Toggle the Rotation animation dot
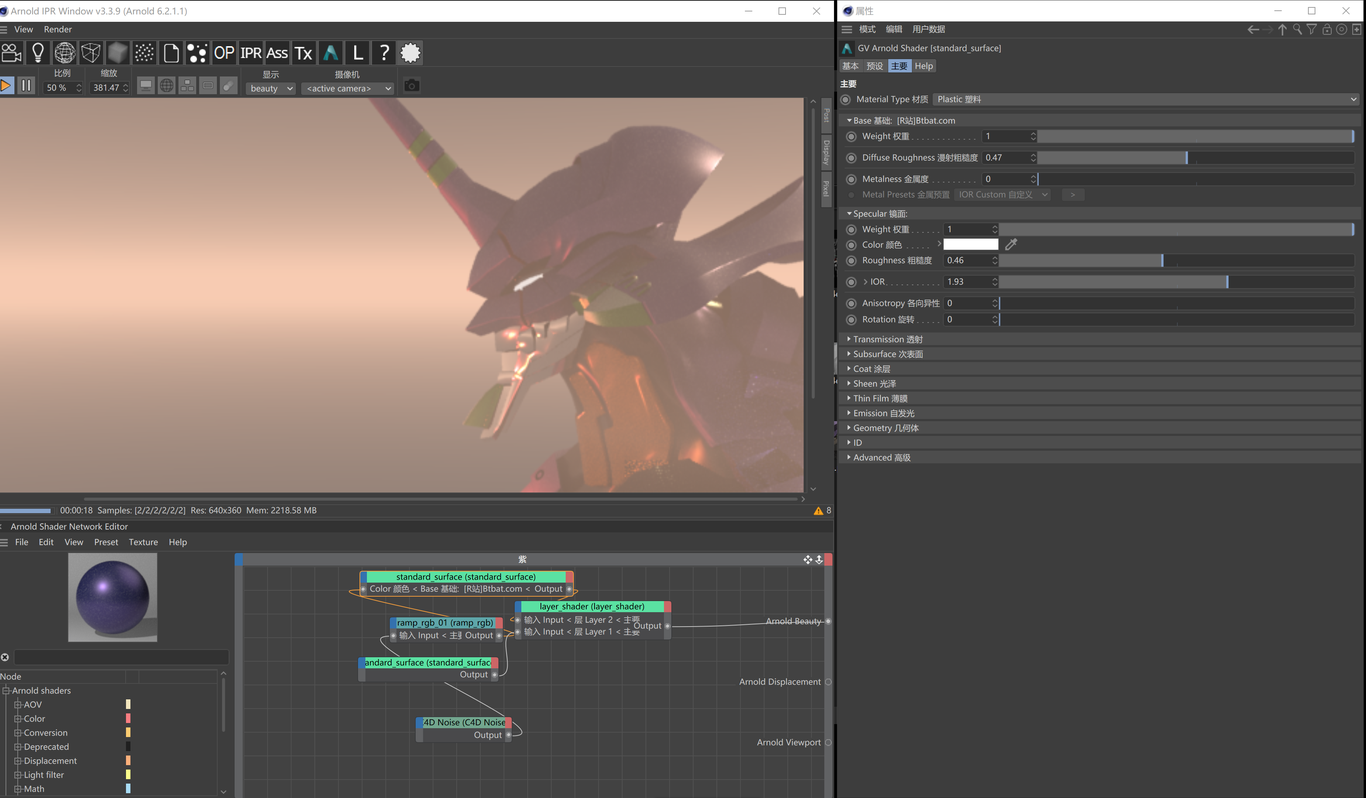Screen dimensions: 1366x798 coord(852,320)
